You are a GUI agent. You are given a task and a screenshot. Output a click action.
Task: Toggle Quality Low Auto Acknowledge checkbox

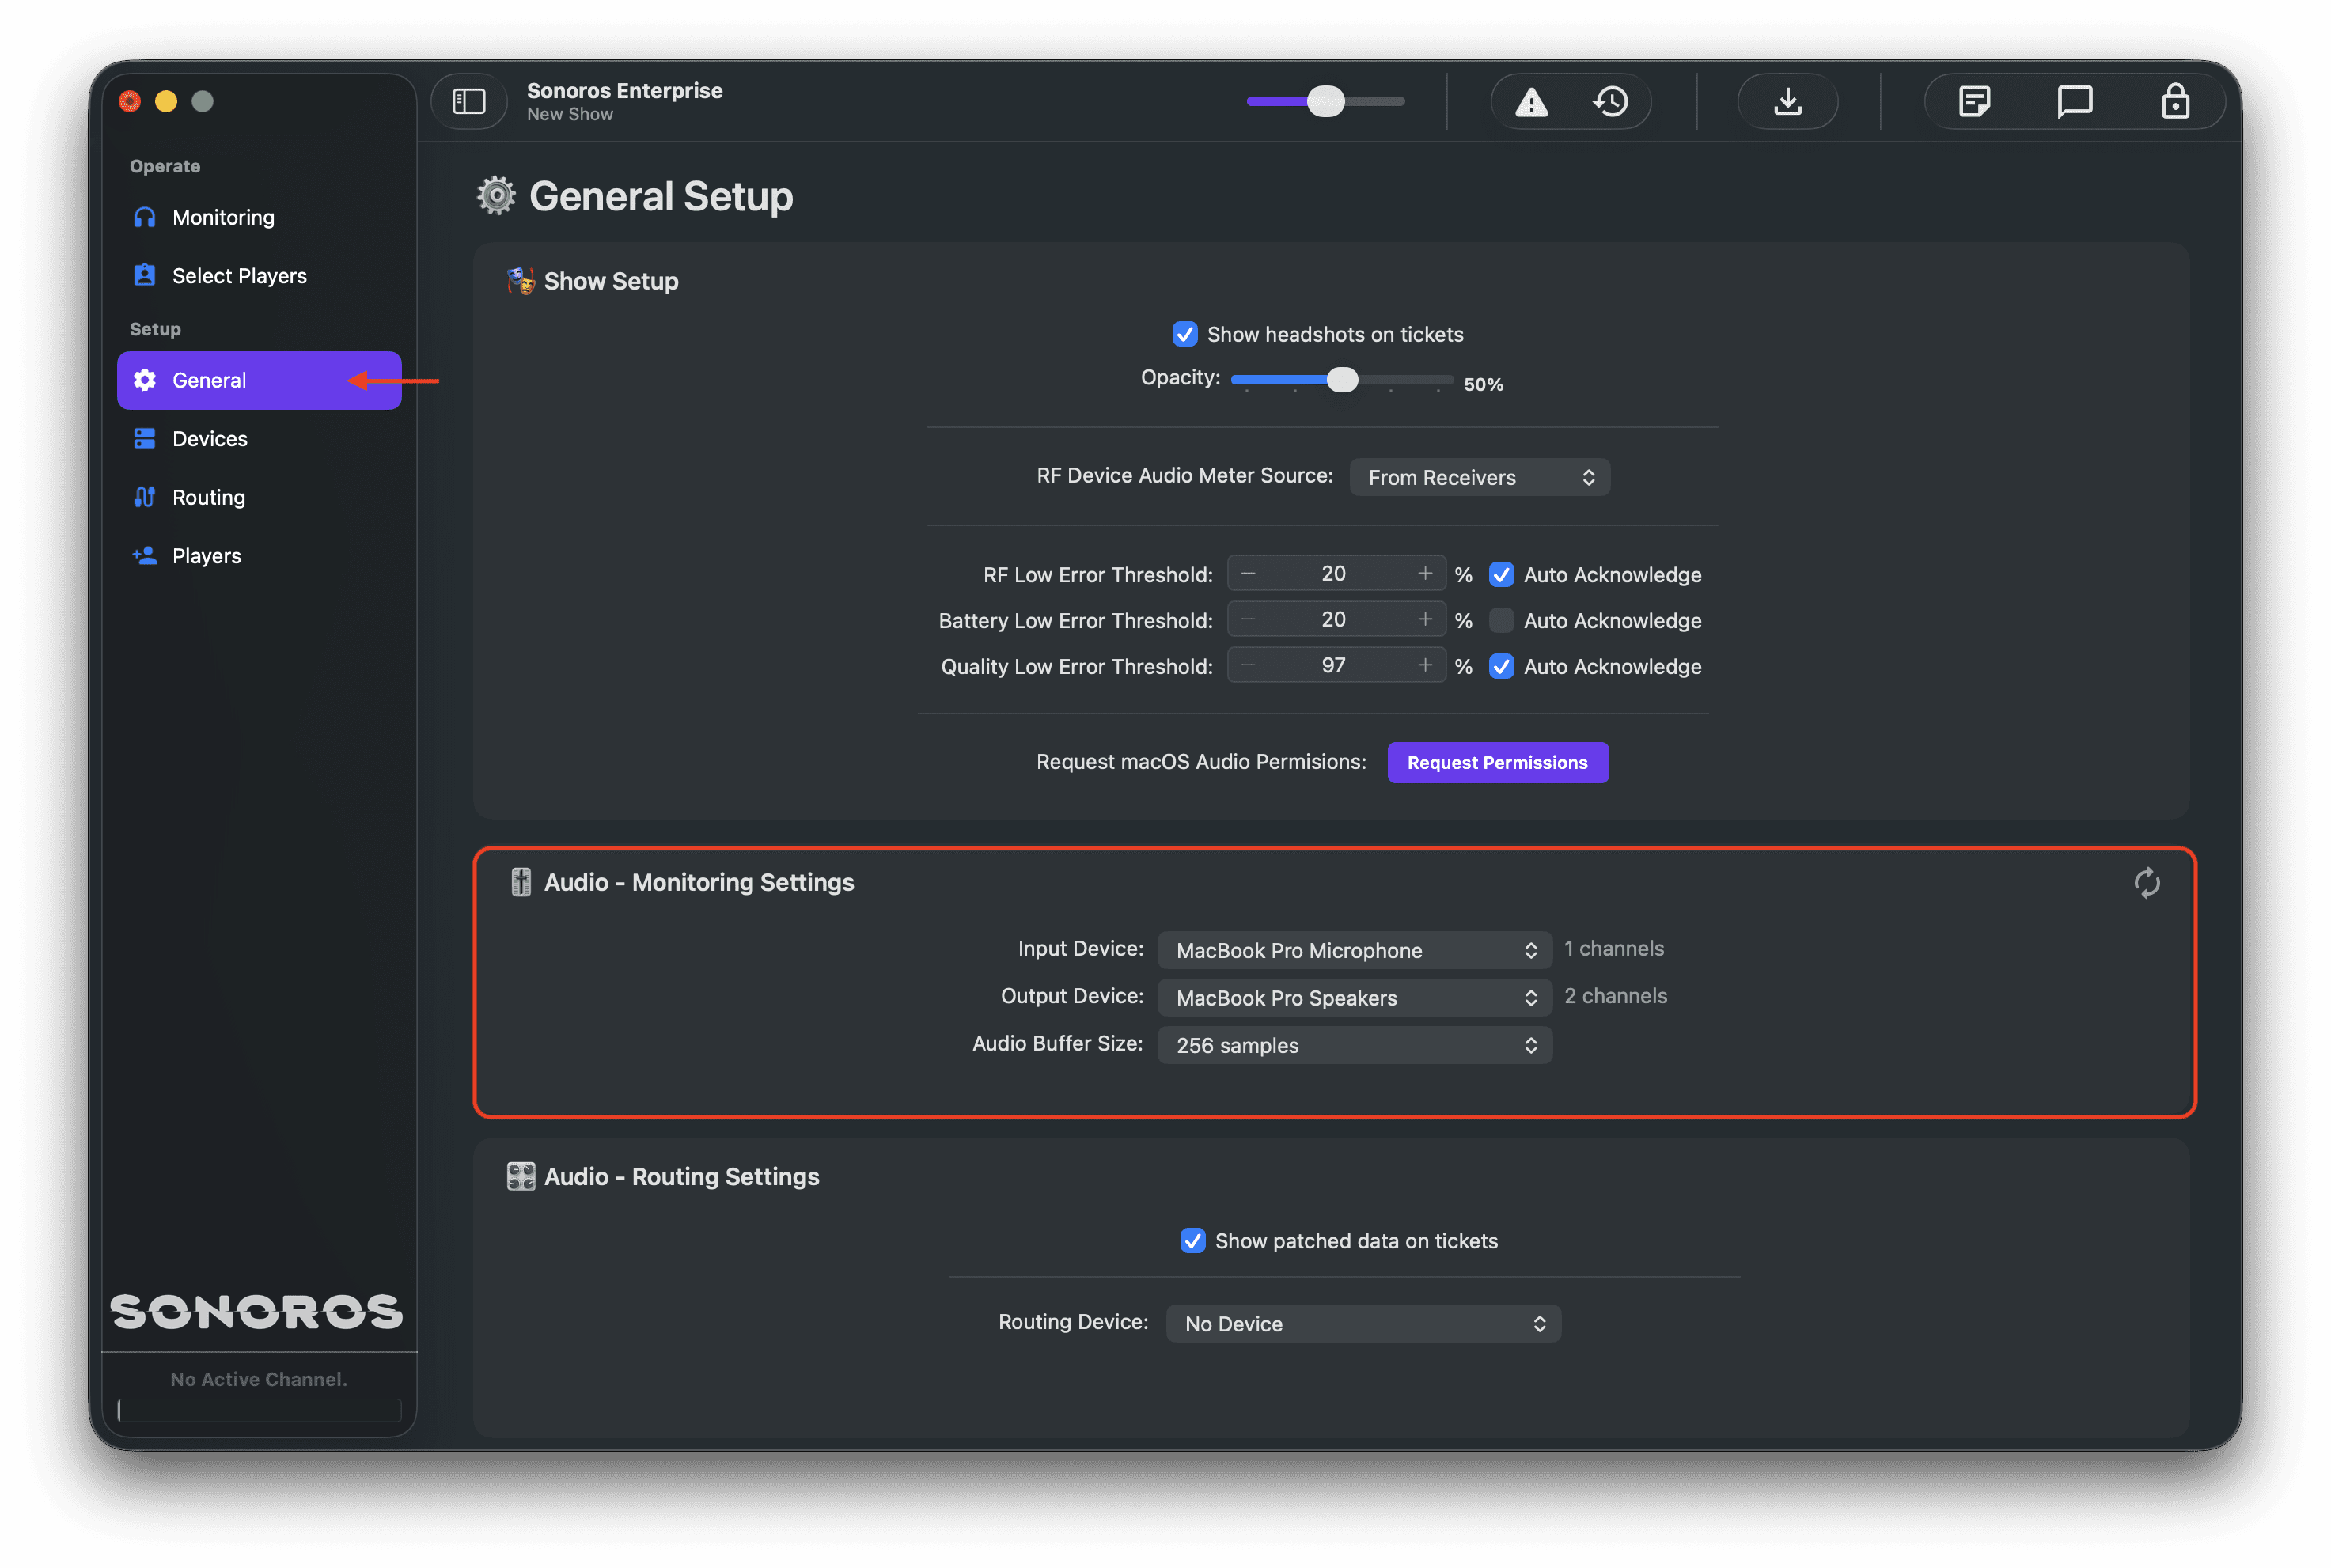coord(1501,667)
